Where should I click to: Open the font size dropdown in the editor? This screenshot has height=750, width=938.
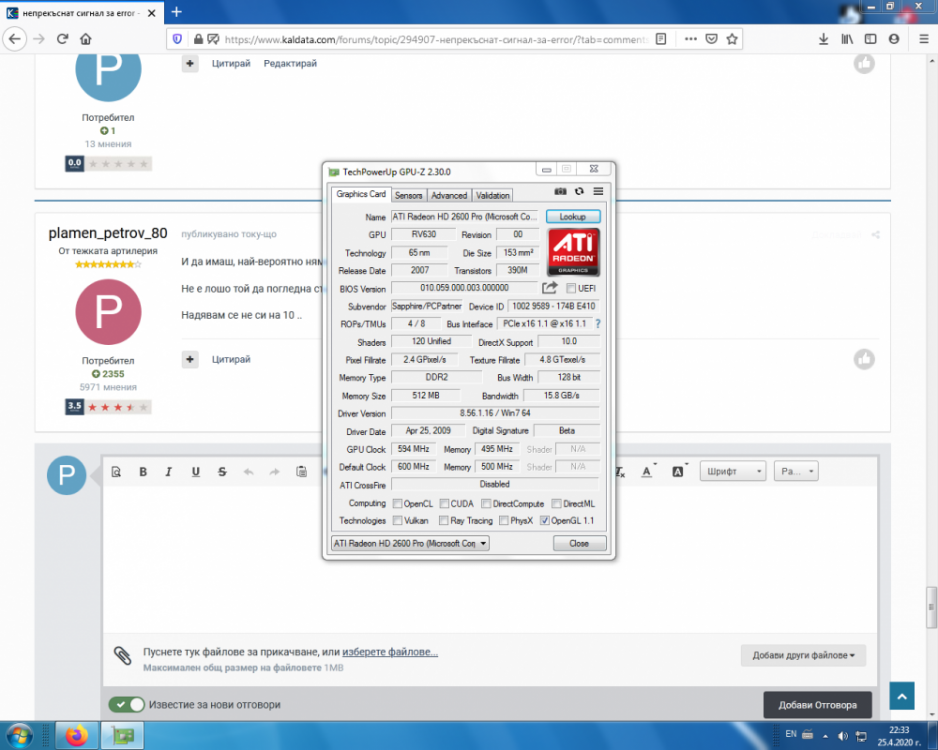pyautogui.click(x=796, y=471)
